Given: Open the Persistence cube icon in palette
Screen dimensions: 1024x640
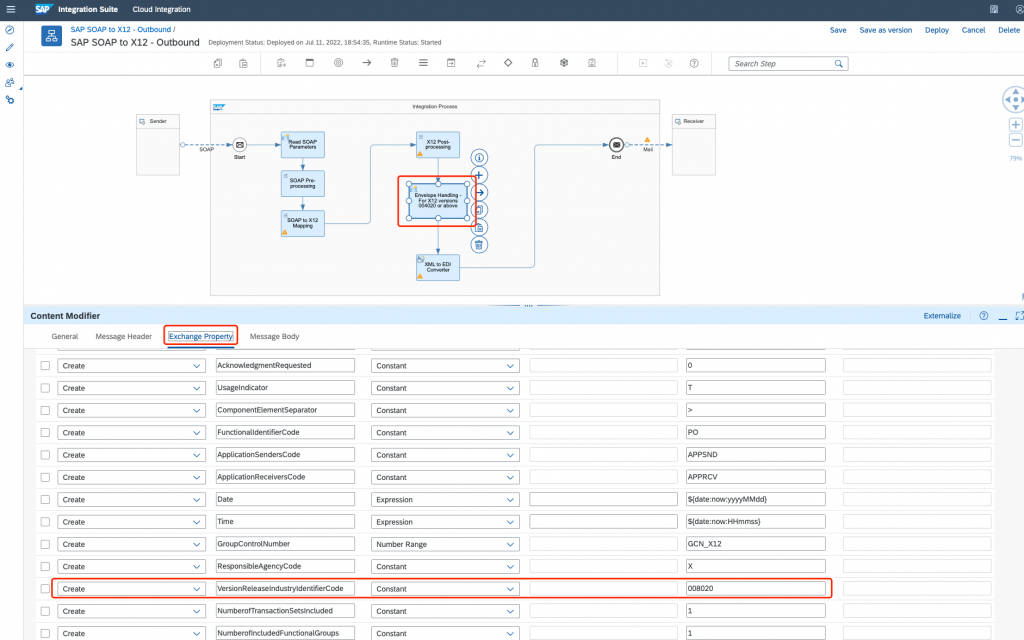Looking at the screenshot, I should (x=564, y=63).
